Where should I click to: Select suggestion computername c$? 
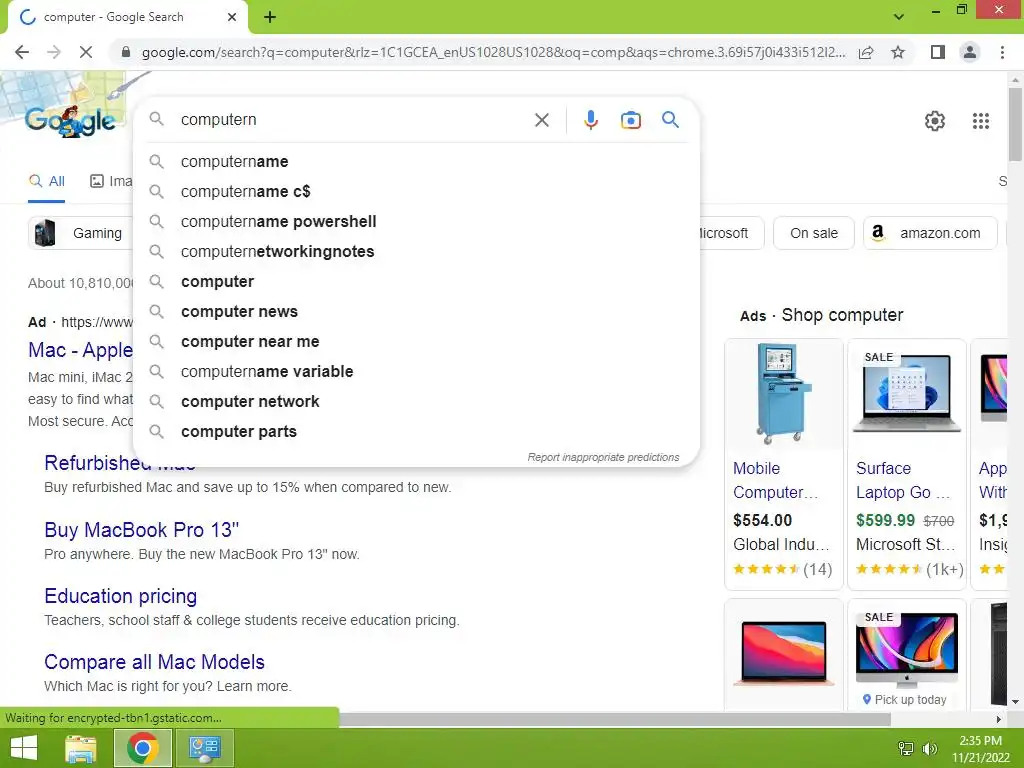tap(416, 191)
